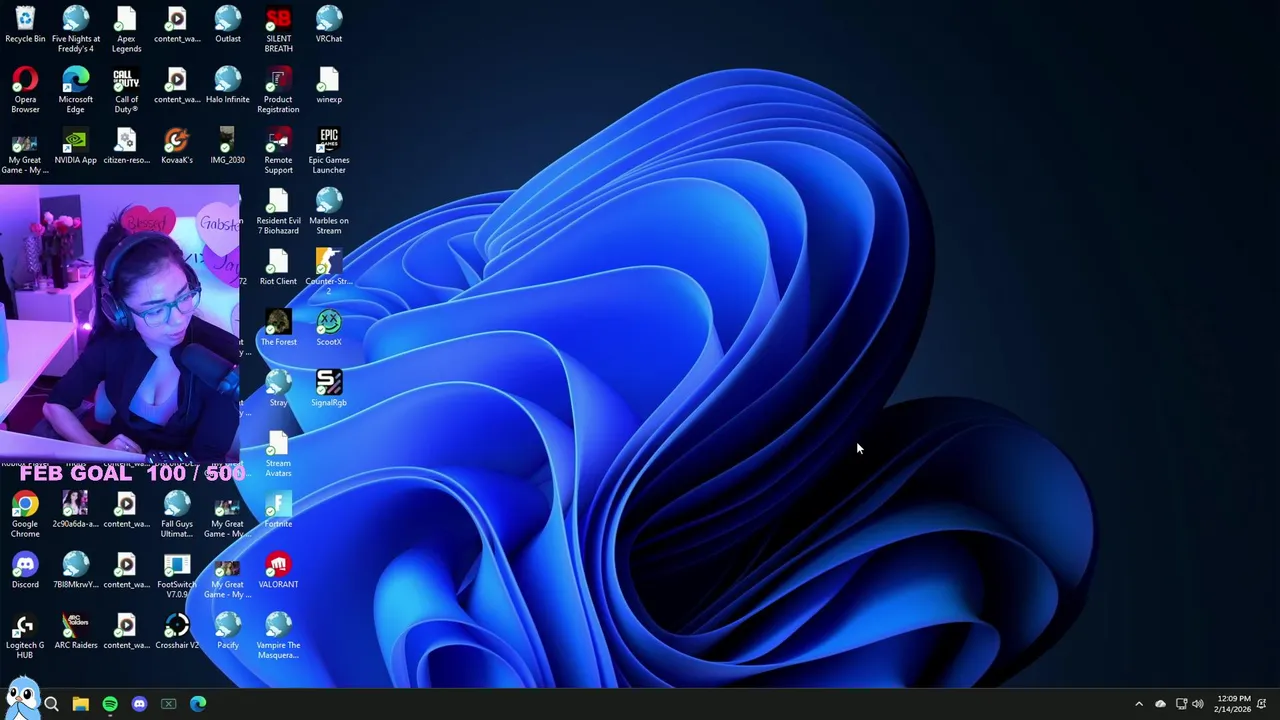Select the 2c90a6da-a... image file
The width and height of the screenshot is (1280, 720).
pyautogui.click(x=76, y=510)
